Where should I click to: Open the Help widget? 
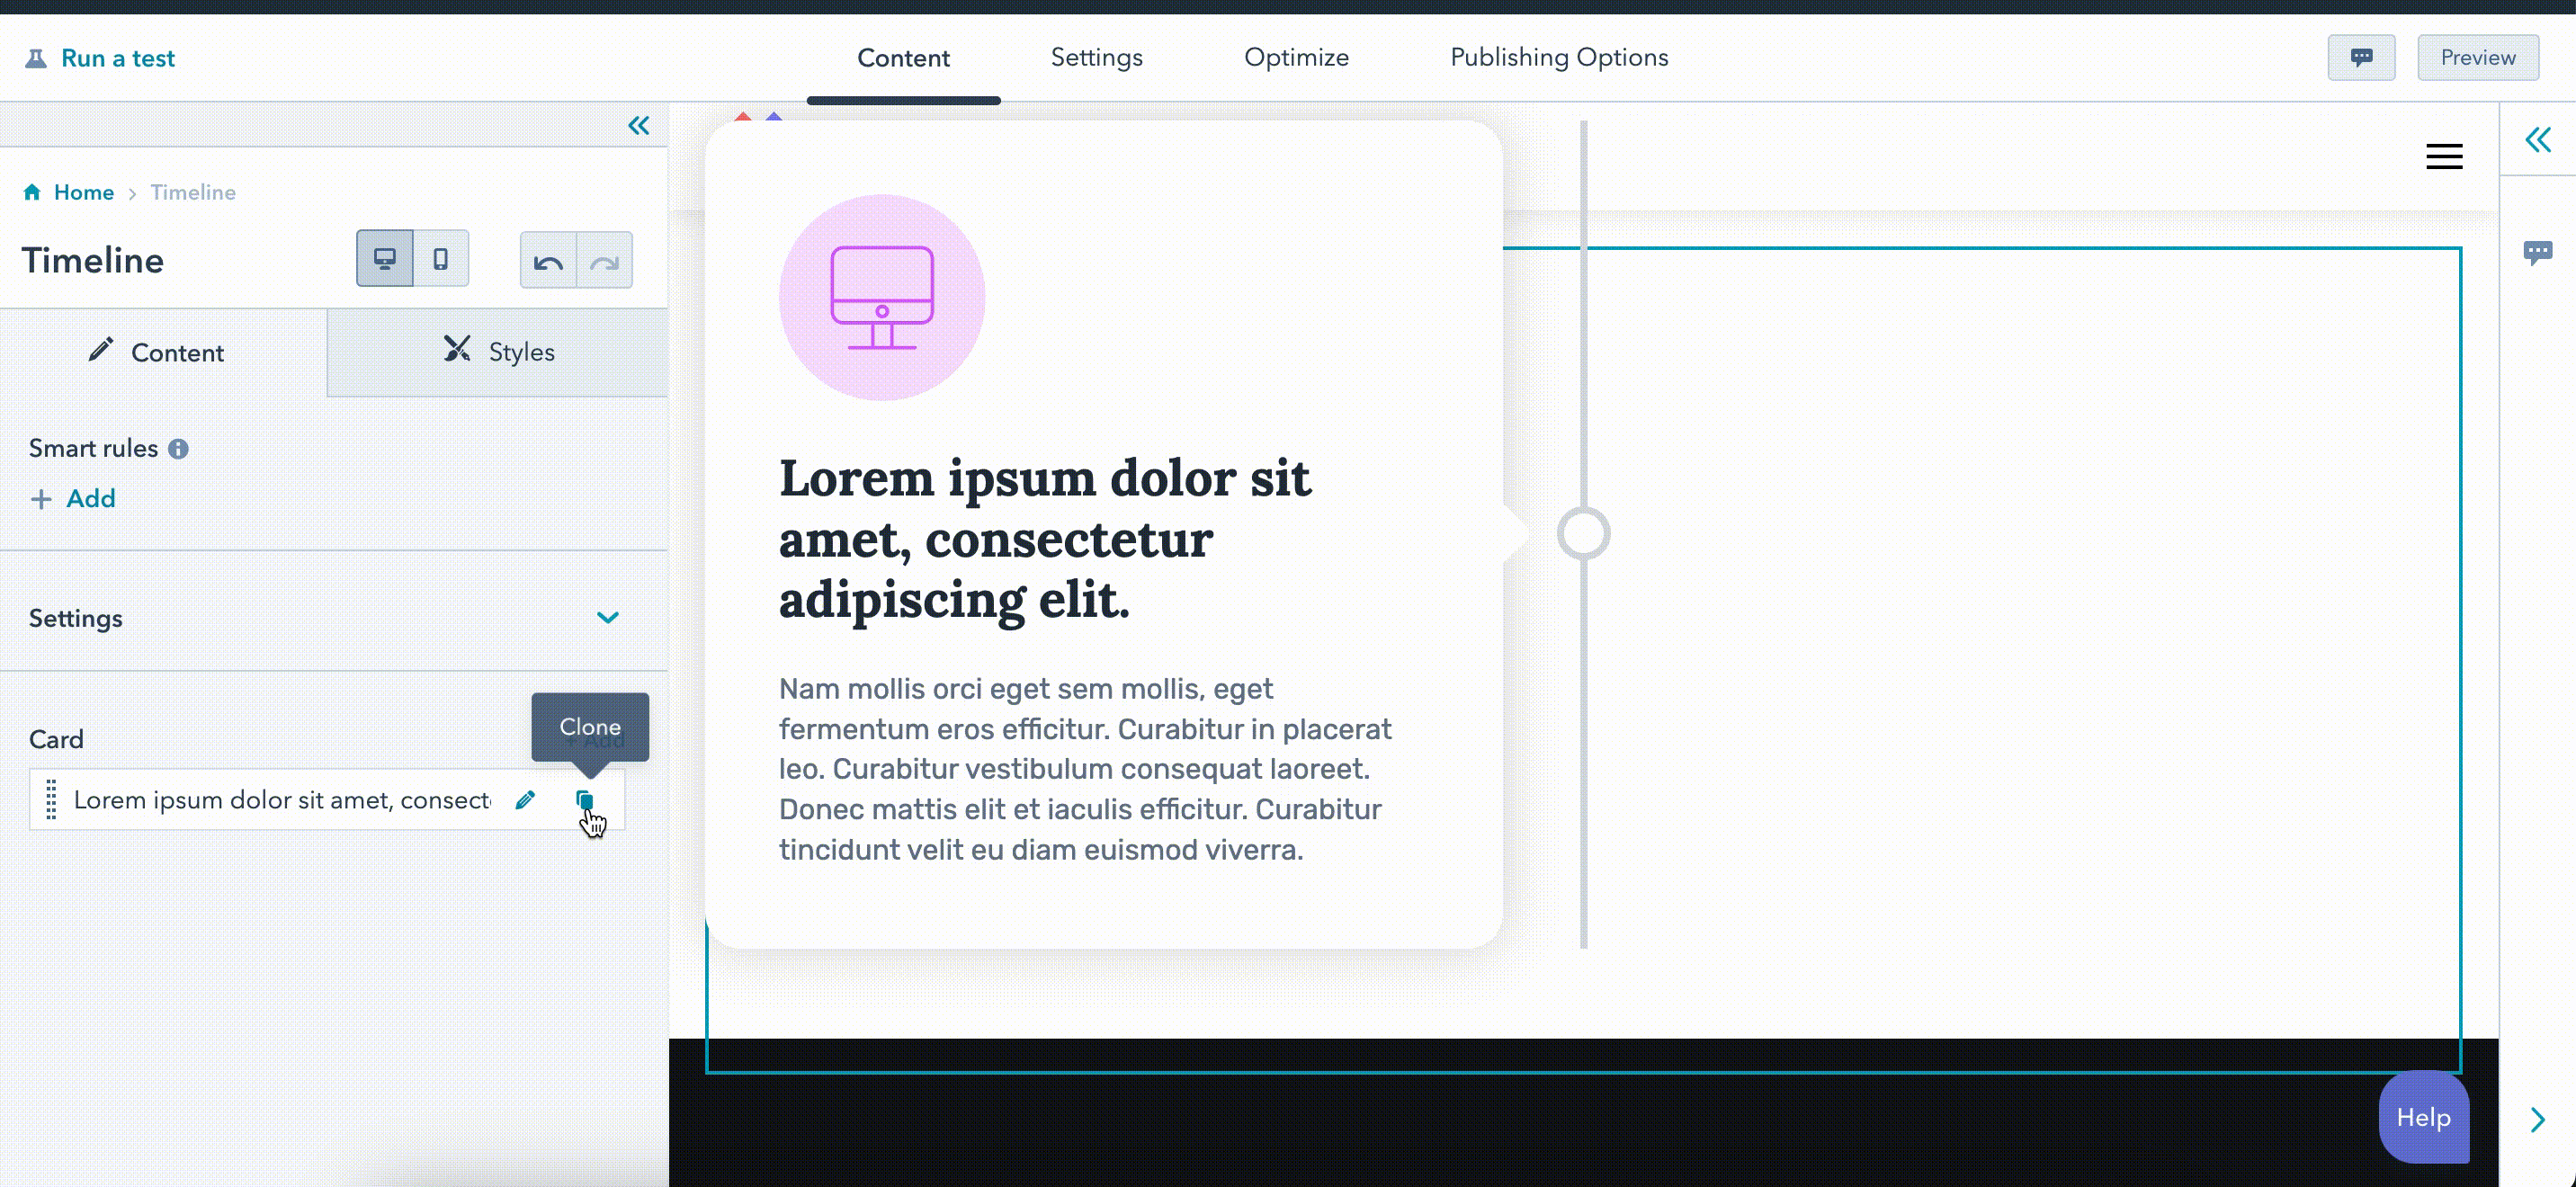click(x=2423, y=1117)
